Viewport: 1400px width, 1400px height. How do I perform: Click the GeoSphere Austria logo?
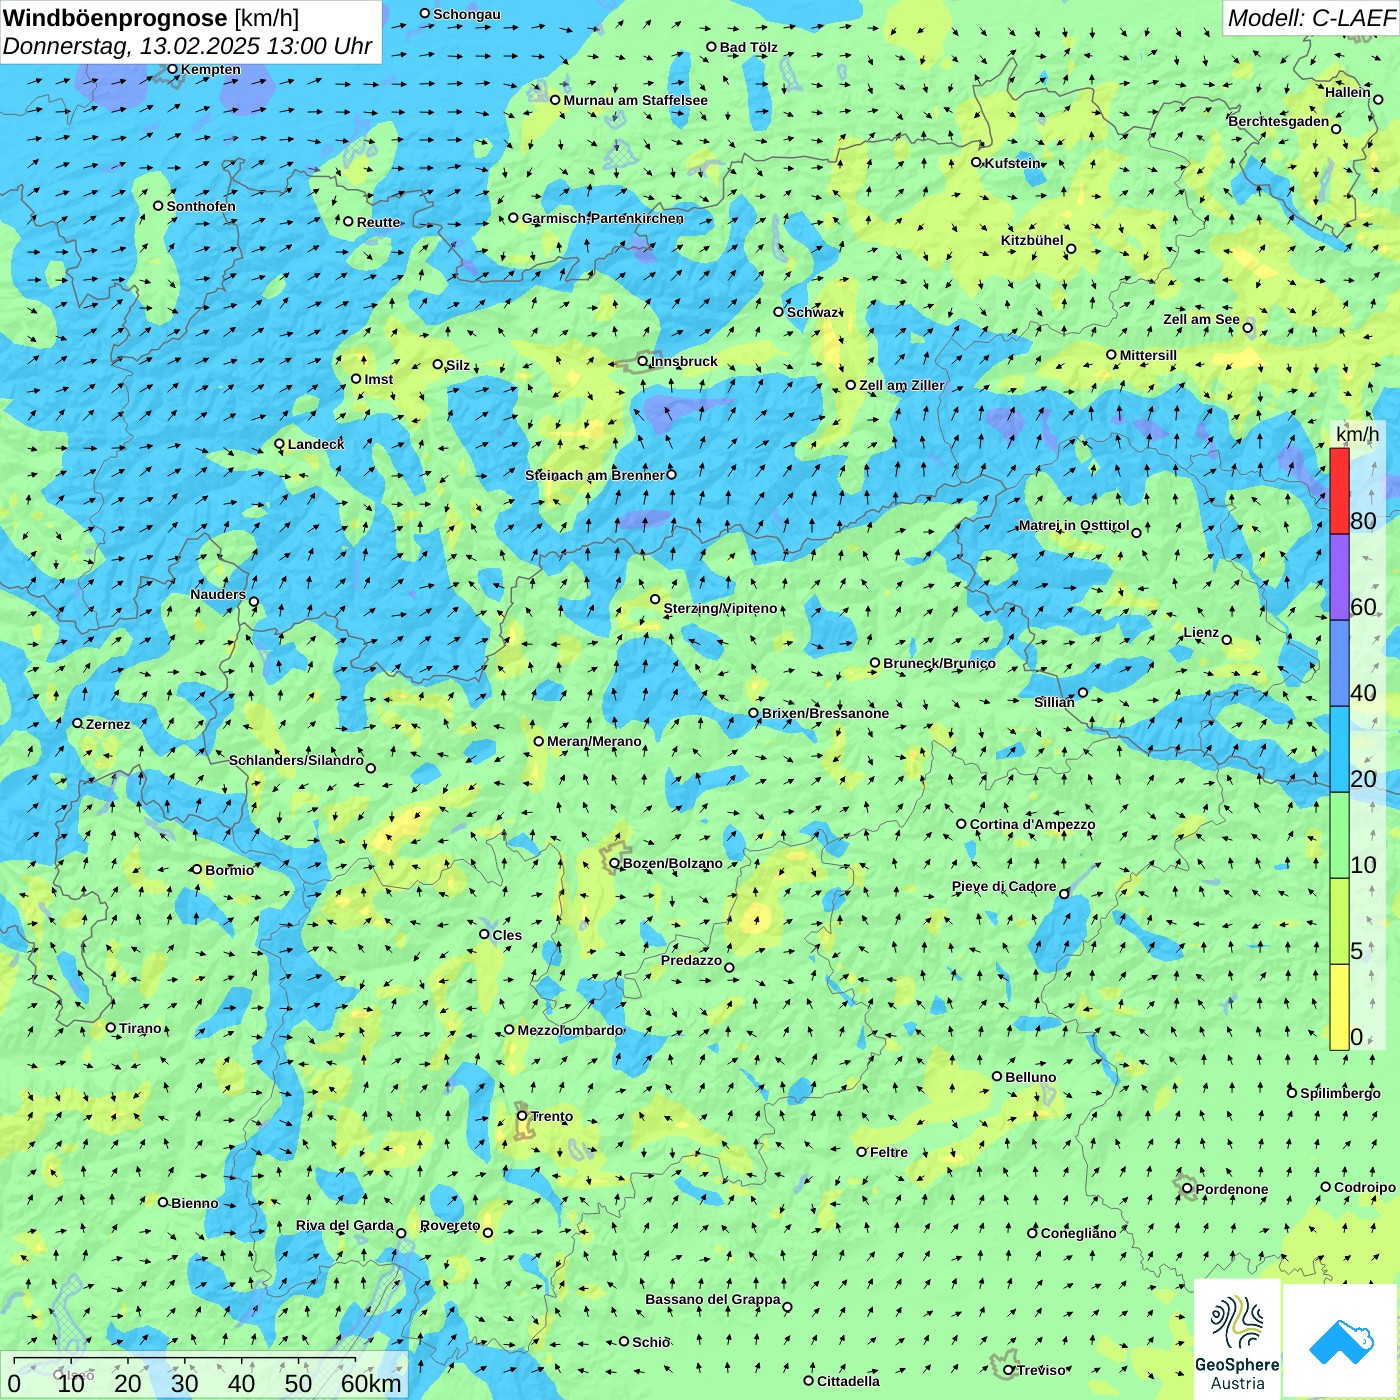coord(1237,1340)
